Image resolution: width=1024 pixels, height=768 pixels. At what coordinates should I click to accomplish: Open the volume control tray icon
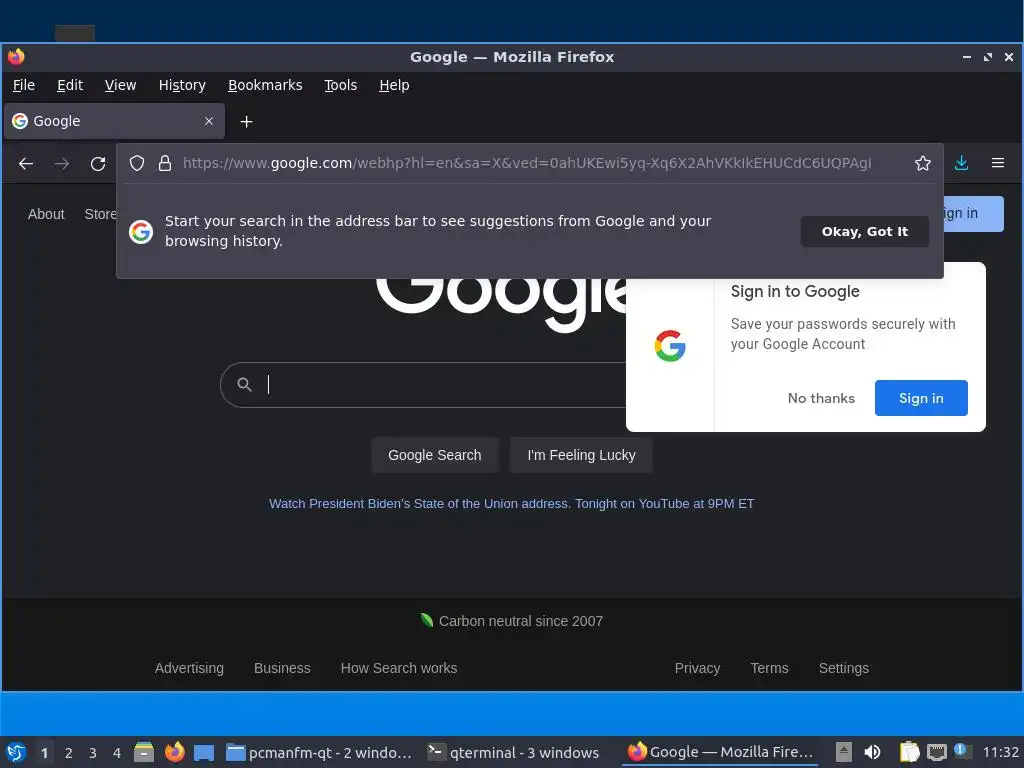tap(872, 752)
